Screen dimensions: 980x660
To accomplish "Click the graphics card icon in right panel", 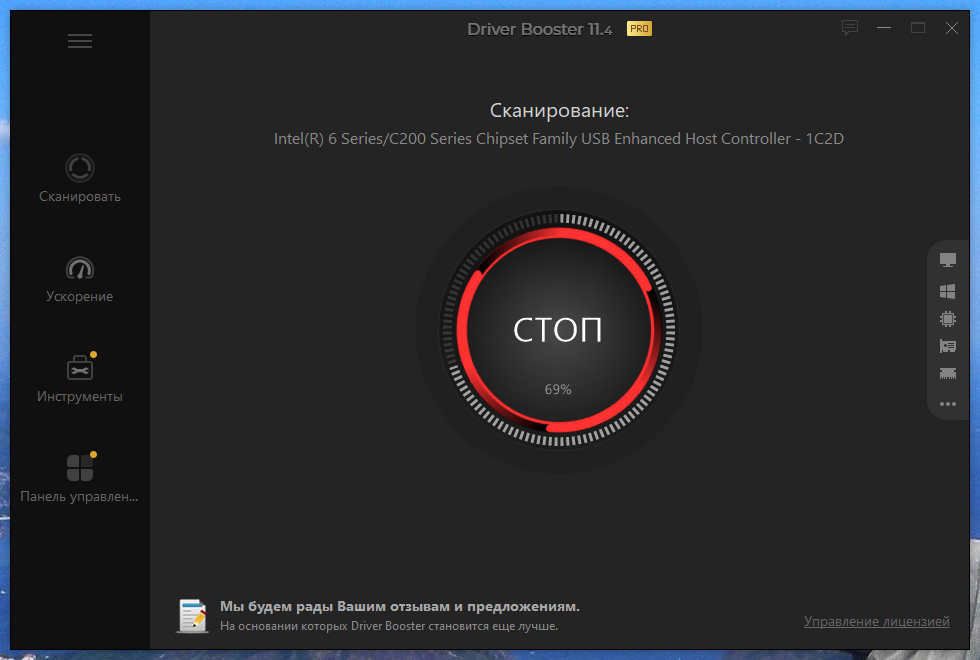I will pos(948,346).
